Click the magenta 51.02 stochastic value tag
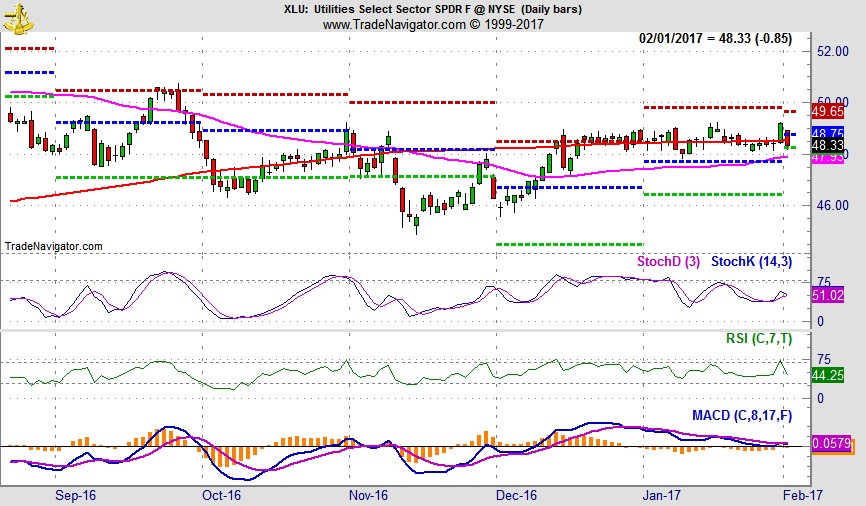The image size is (866, 506). coord(828,296)
